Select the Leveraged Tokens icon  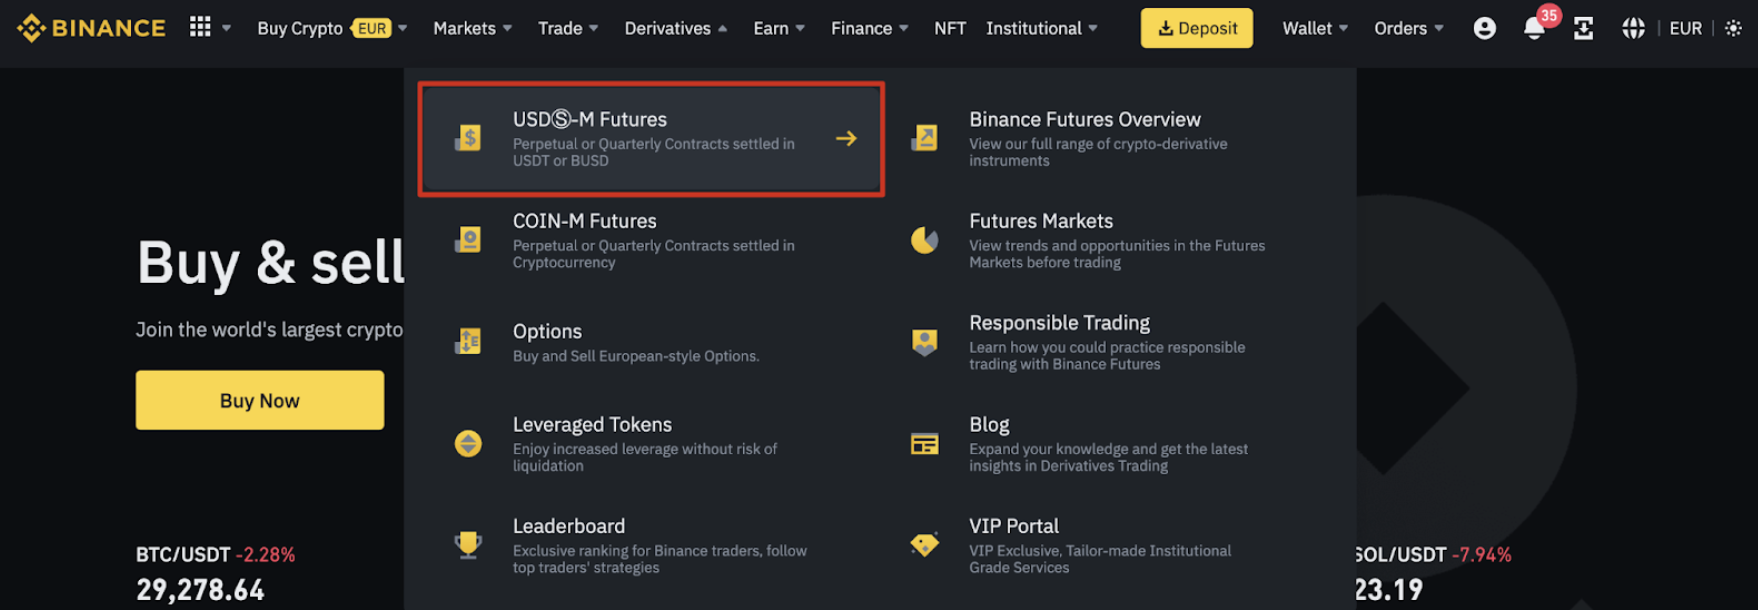pyautogui.click(x=469, y=442)
